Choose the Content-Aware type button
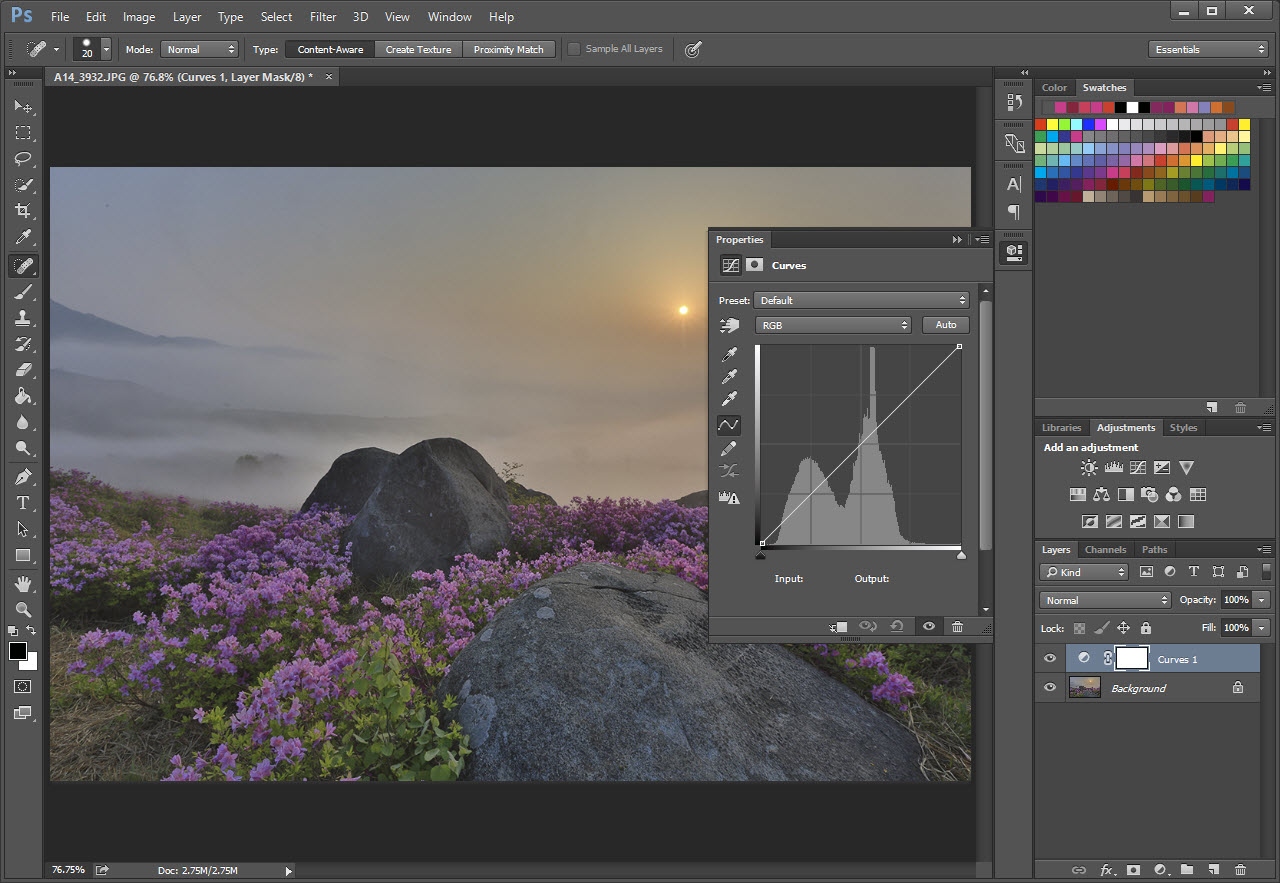The image size is (1280, 883). point(330,49)
